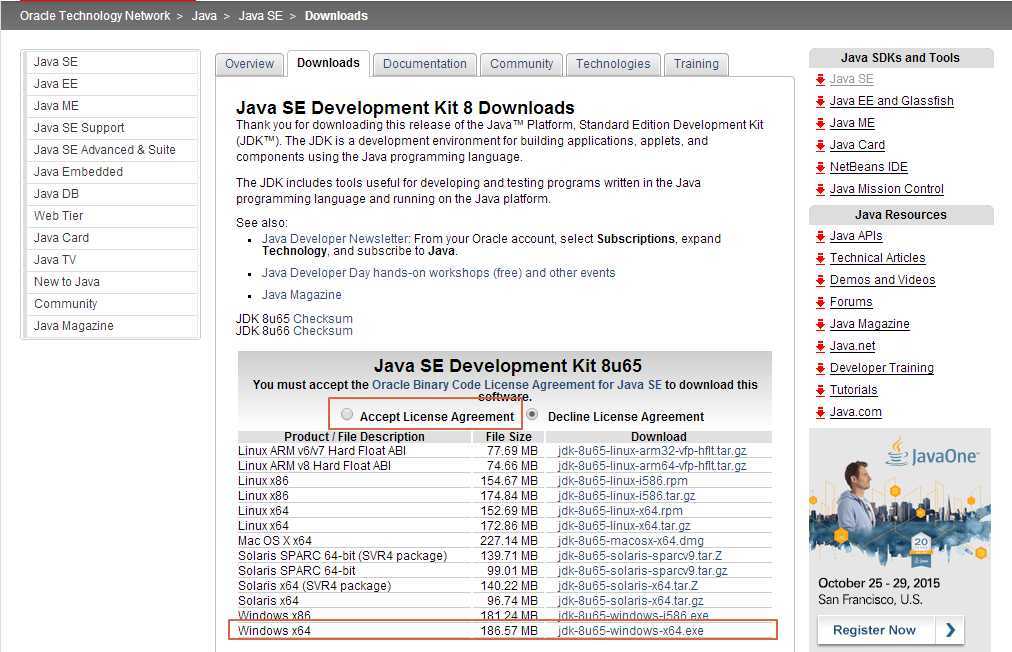Open the Community tab

click(x=521, y=64)
